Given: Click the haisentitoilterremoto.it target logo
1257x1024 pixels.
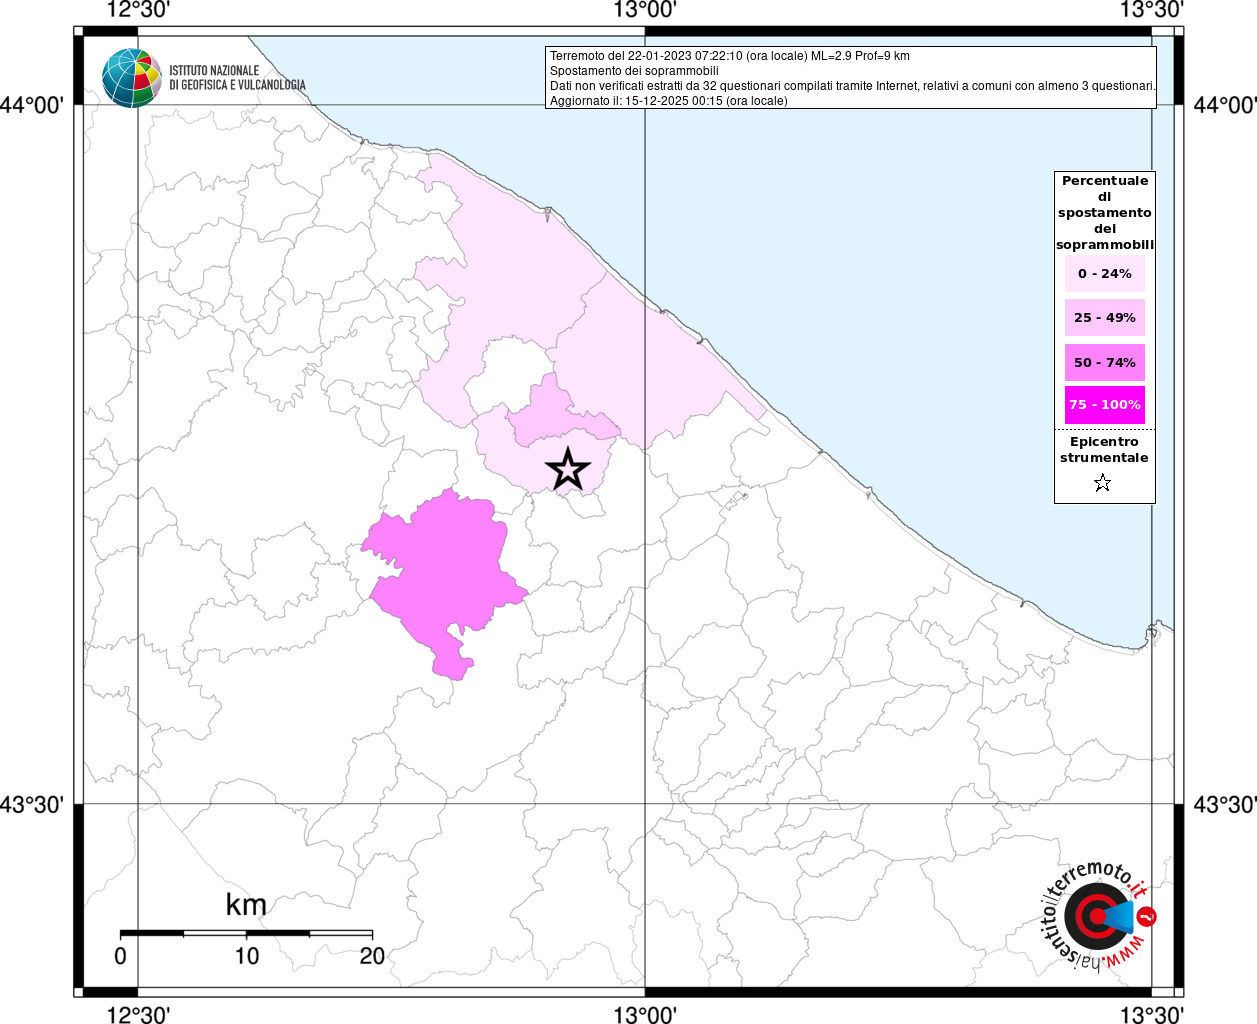Looking at the screenshot, I should point(1098,917).
